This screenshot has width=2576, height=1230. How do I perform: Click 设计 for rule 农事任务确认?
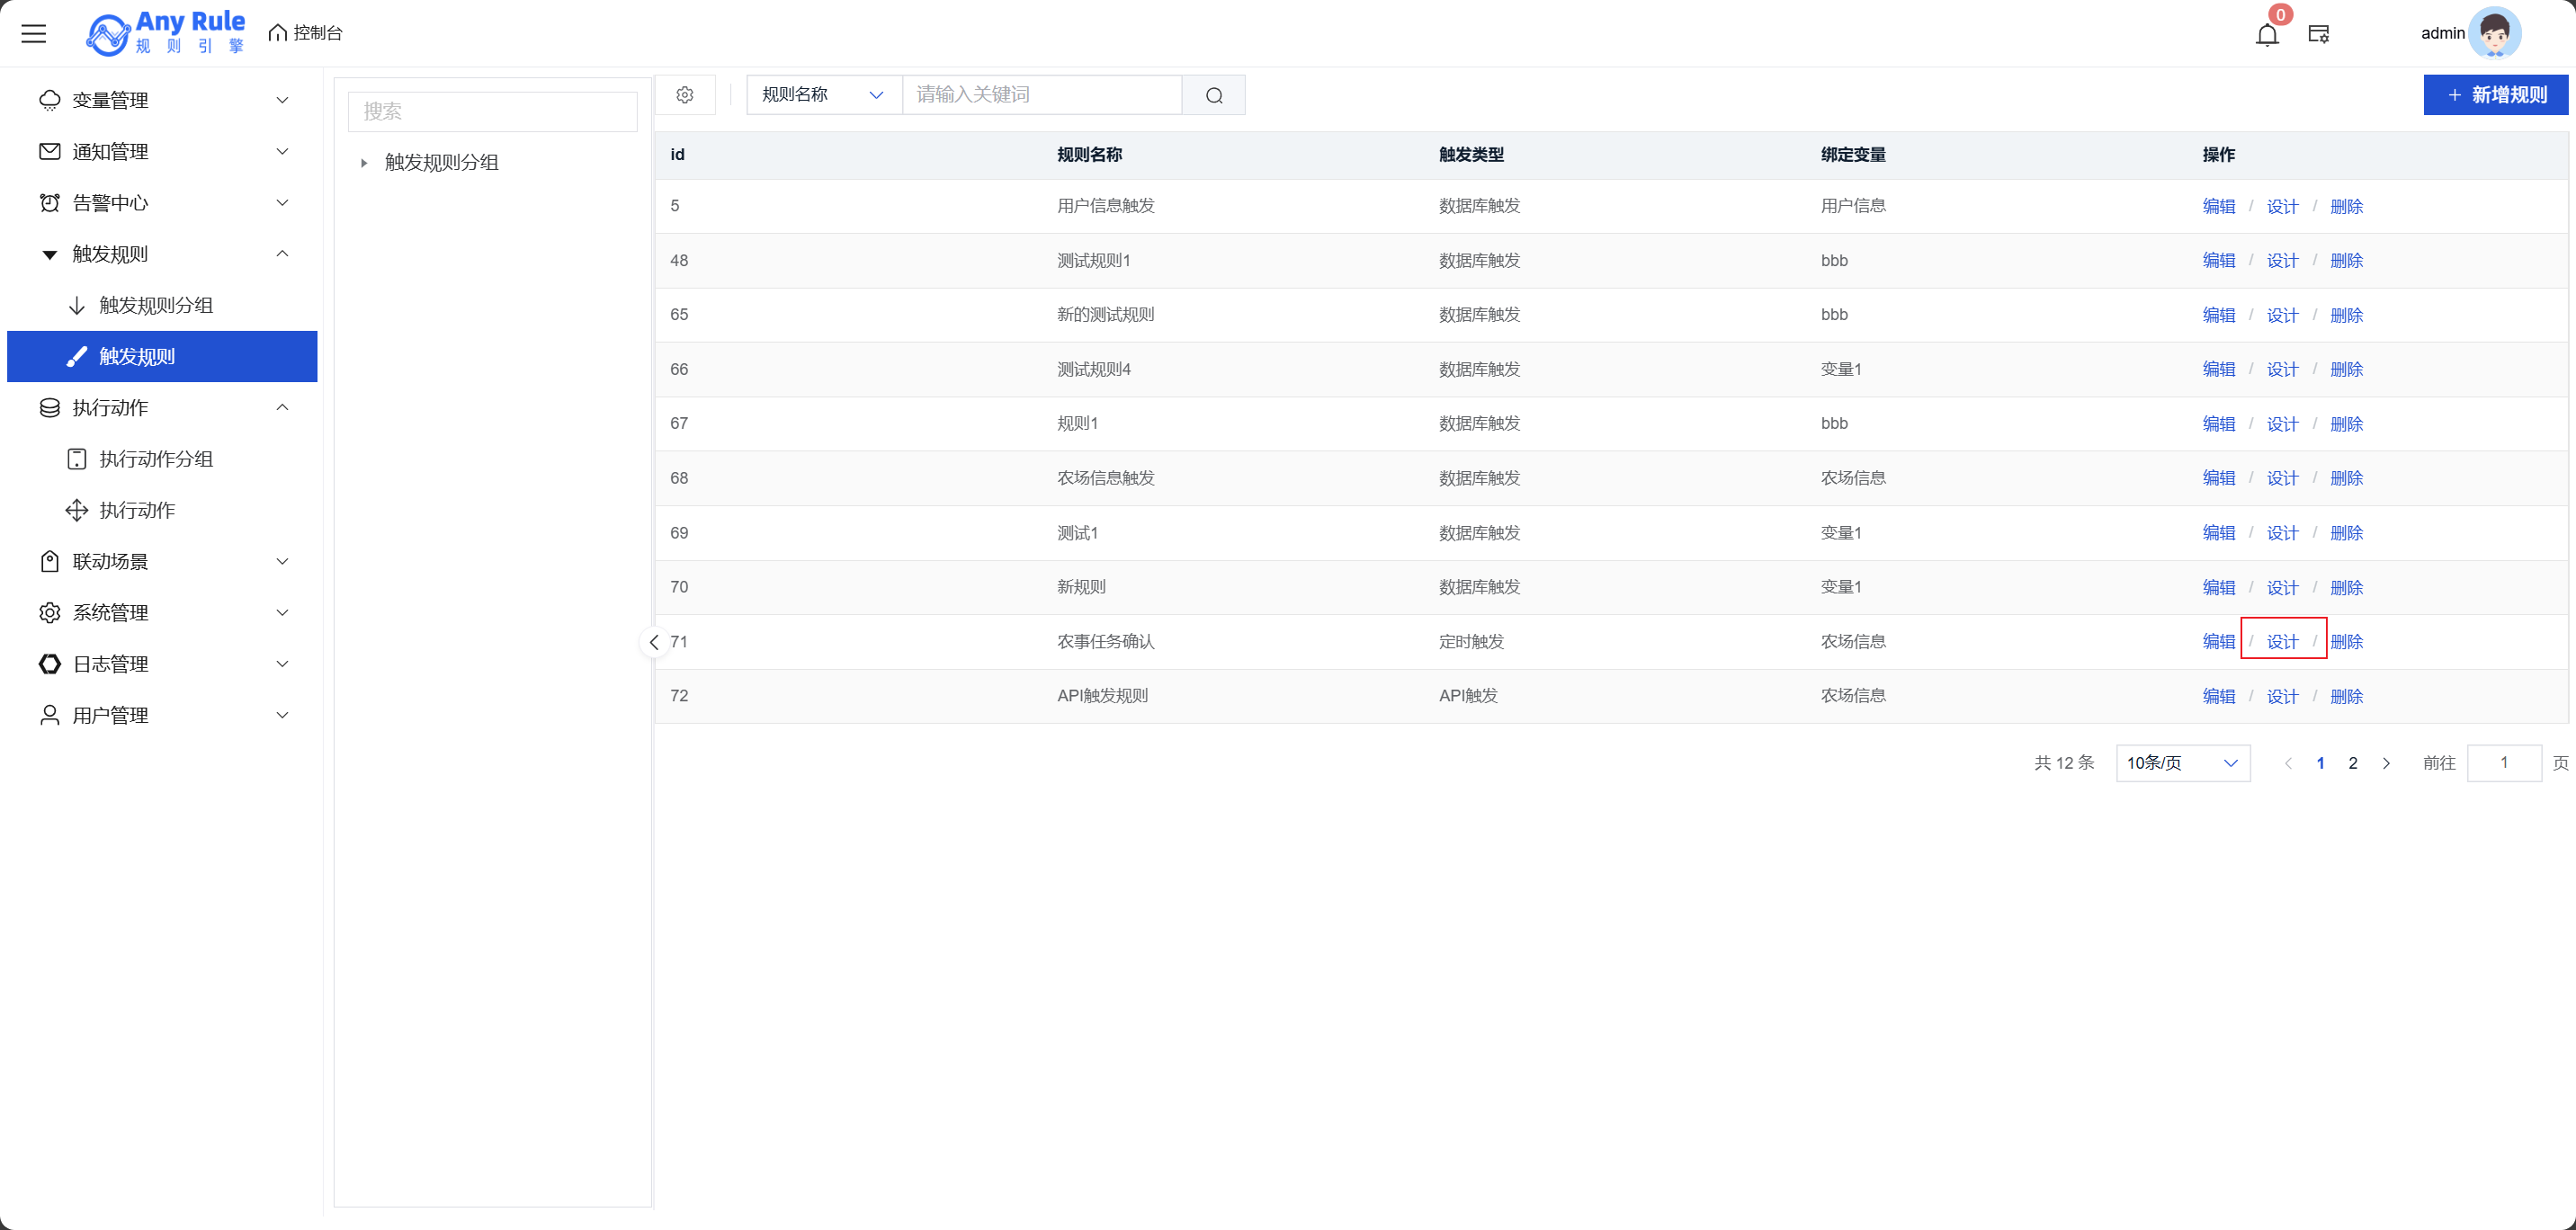pyautogui.click(x=2282, y=642)
